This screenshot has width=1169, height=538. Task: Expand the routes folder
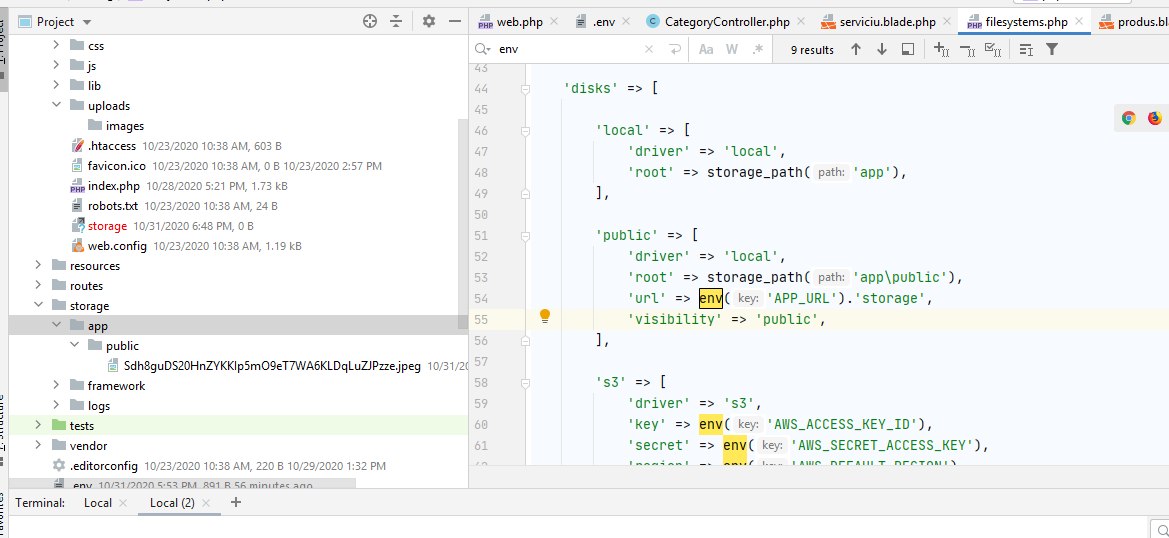coord(38,285)
